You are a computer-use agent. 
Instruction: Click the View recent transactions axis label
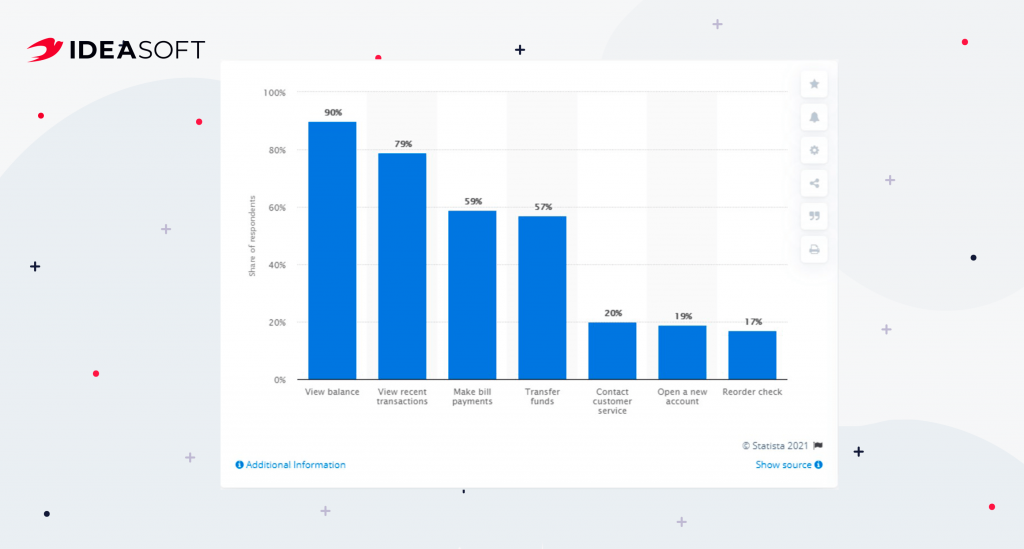tap(402, 396)
